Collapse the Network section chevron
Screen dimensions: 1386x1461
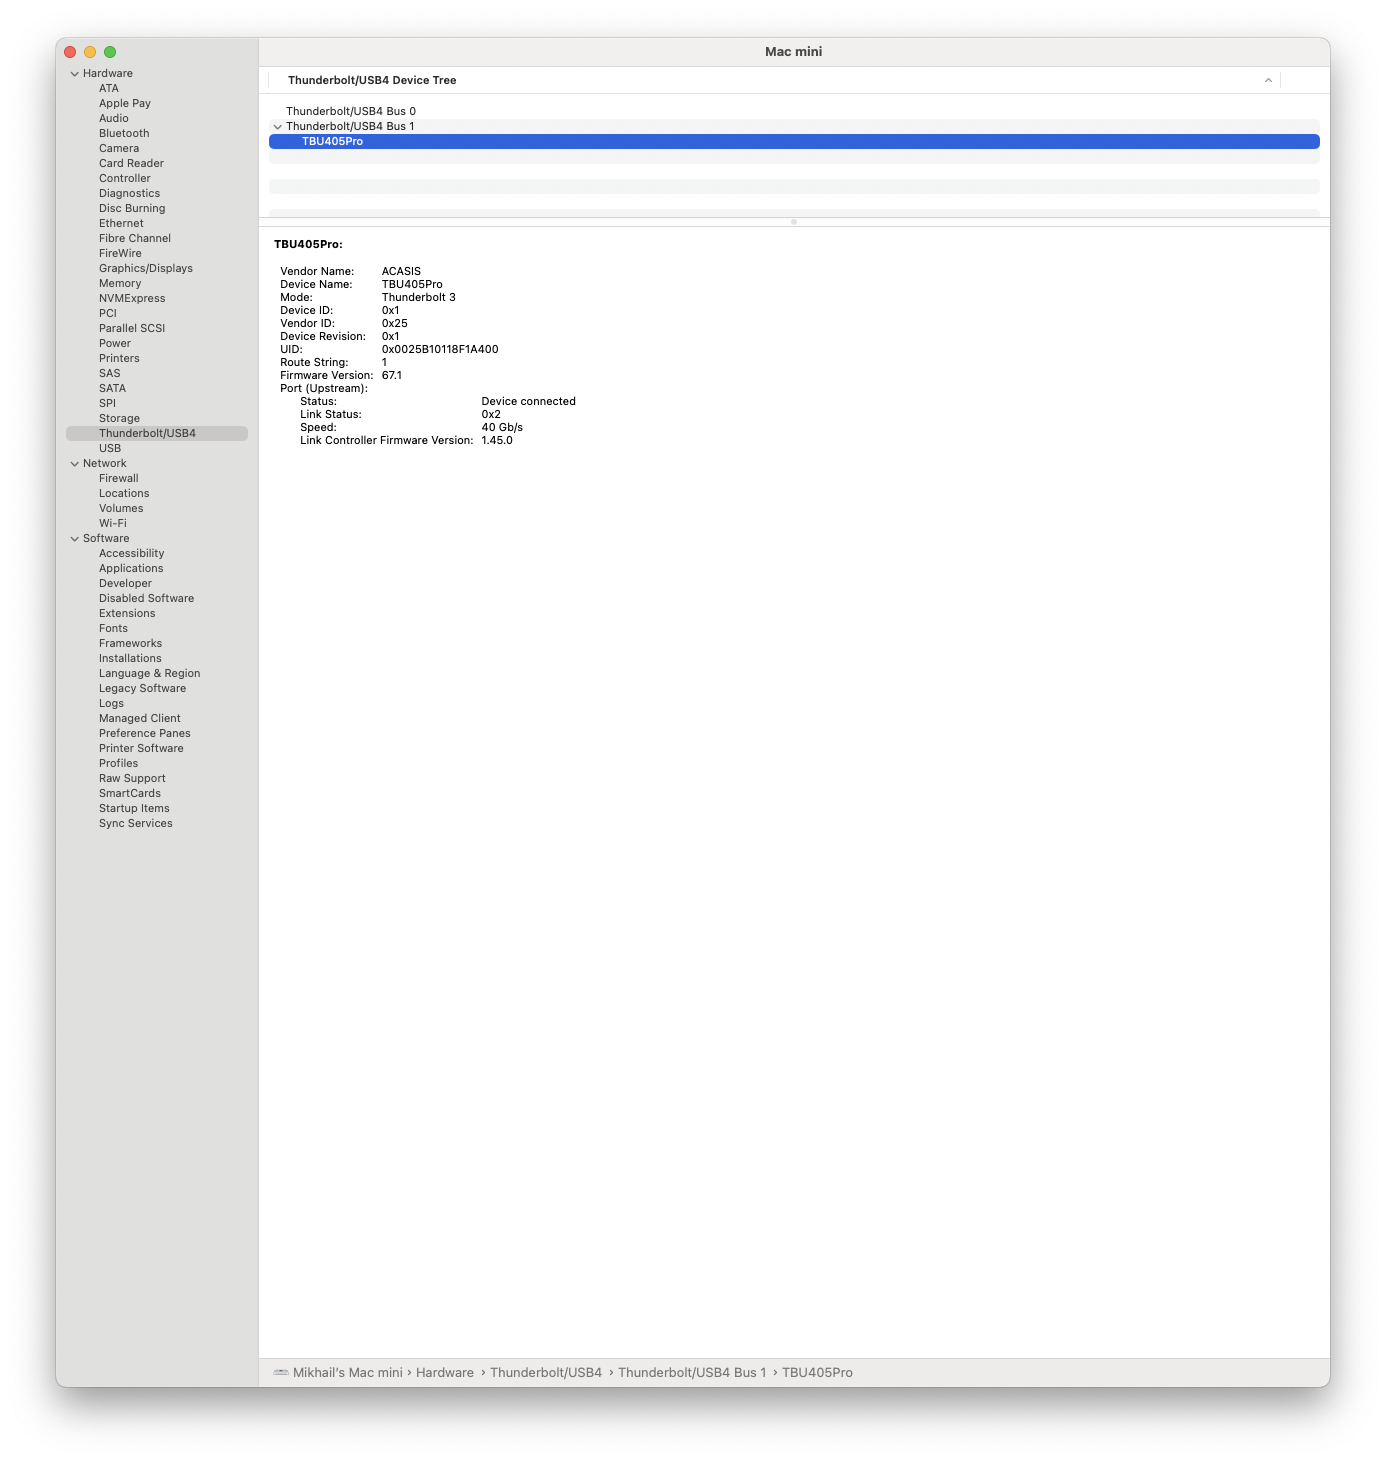[x=74, y=464]
